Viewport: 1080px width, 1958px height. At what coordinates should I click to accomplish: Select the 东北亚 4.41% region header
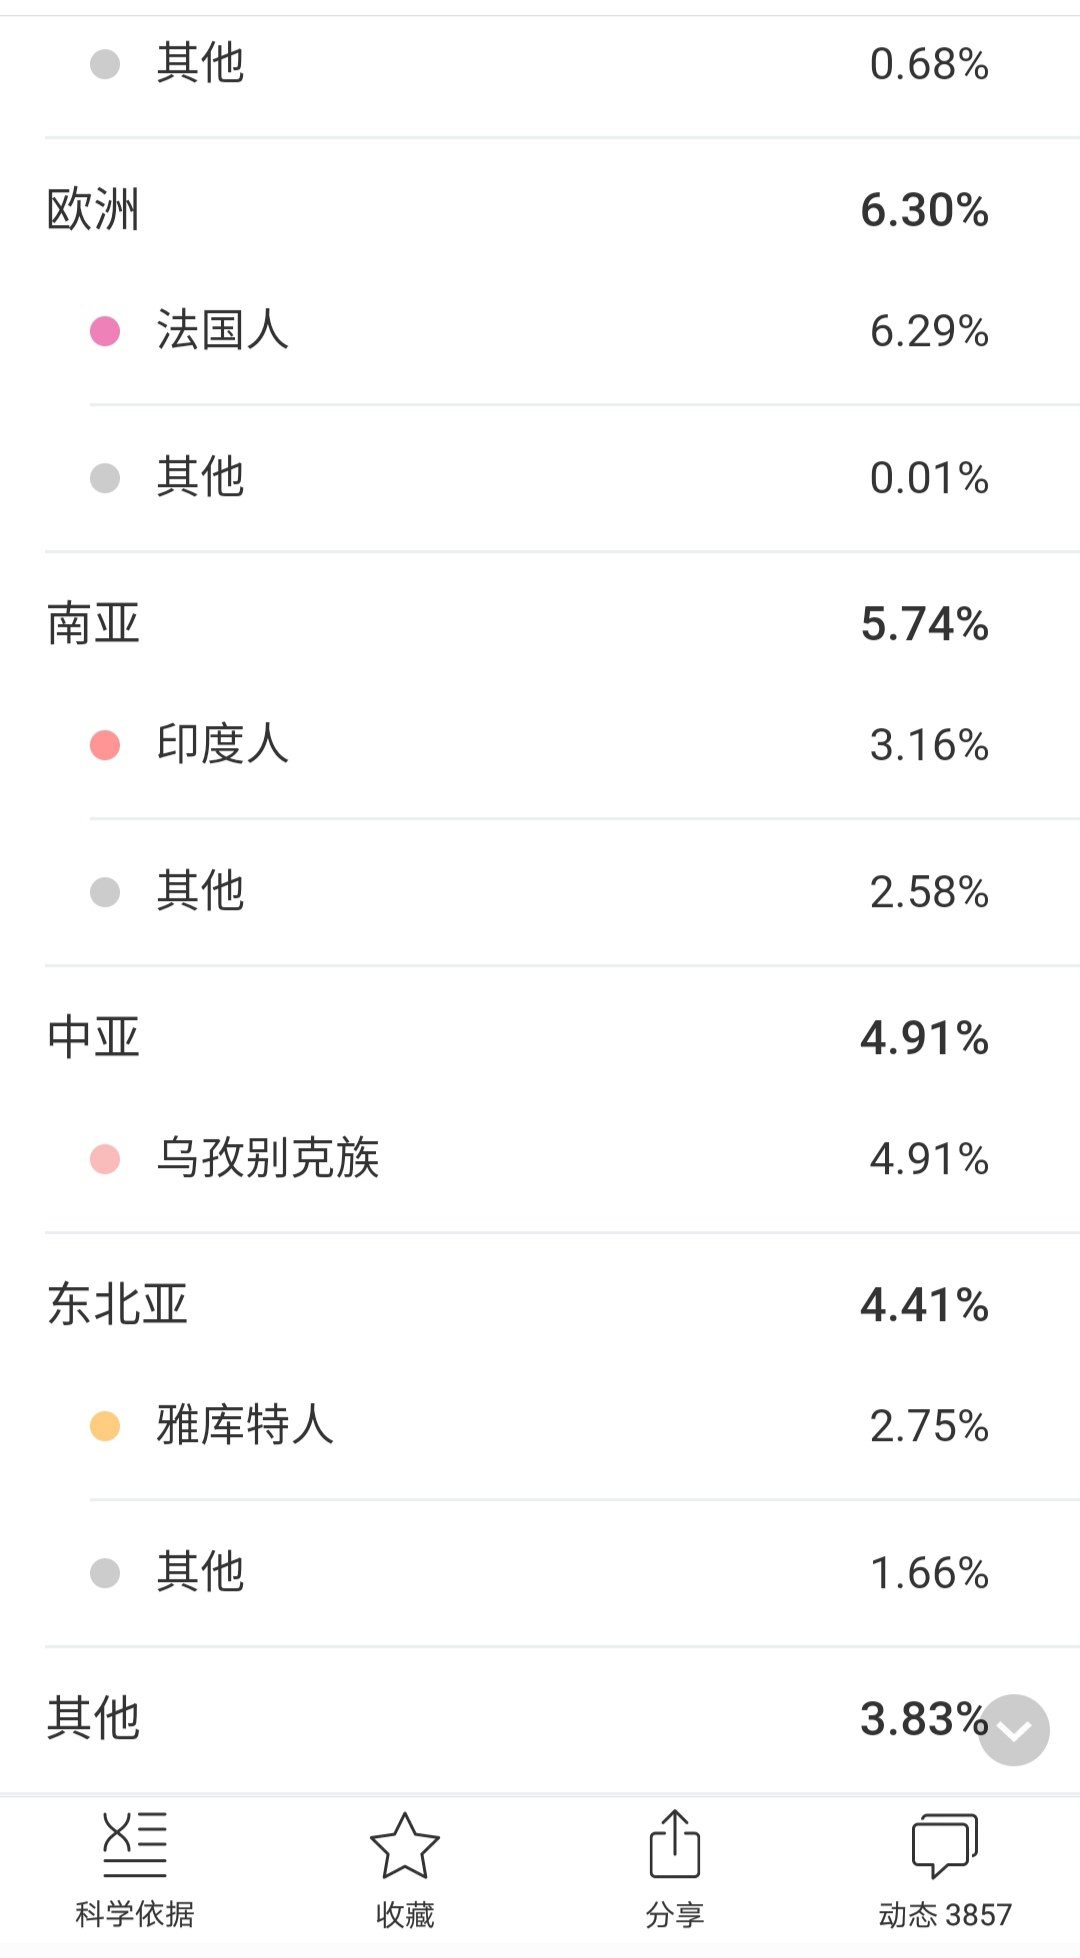[x=540, y=1305]
